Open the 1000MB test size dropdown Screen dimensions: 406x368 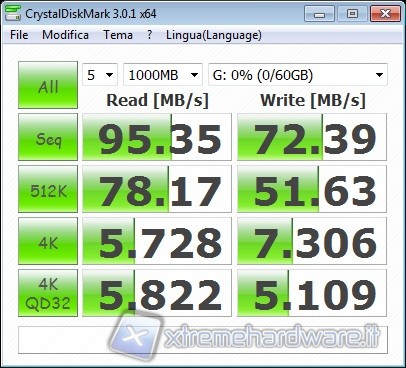tap(163, 75)
